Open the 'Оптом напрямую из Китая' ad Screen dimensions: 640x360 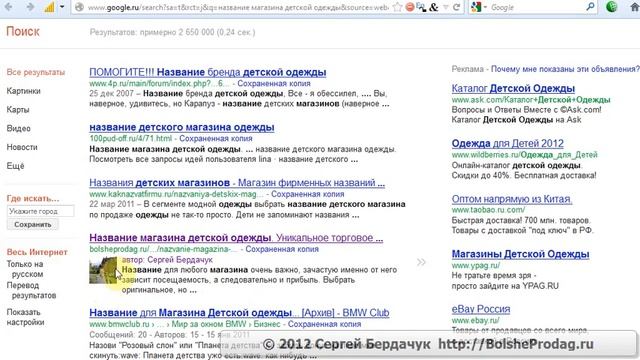[x=512, y=199]
